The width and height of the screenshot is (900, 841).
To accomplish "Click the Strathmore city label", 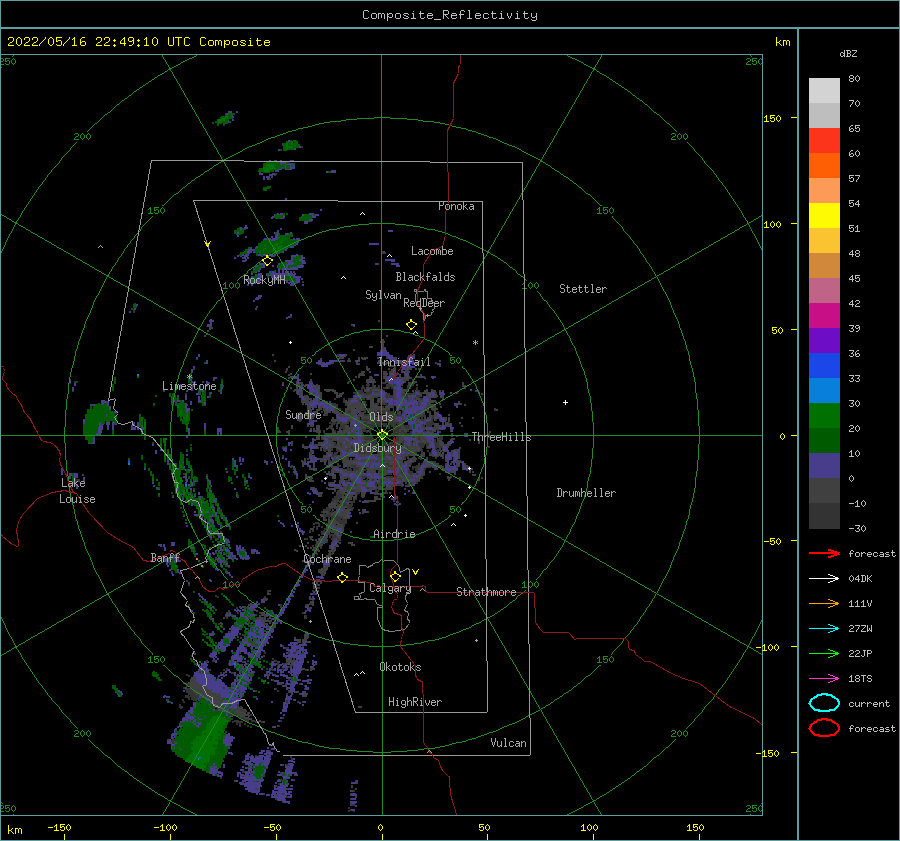I will pos(486,592).
